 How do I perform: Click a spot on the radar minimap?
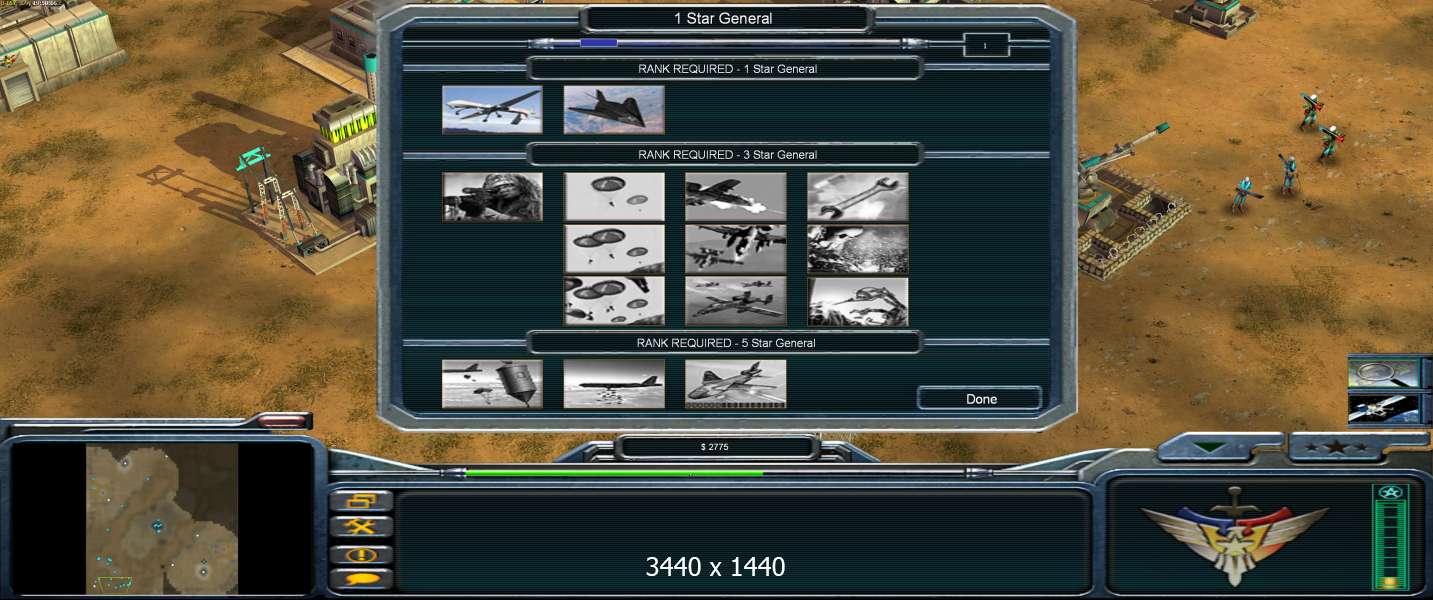click(x=162, y=519)
